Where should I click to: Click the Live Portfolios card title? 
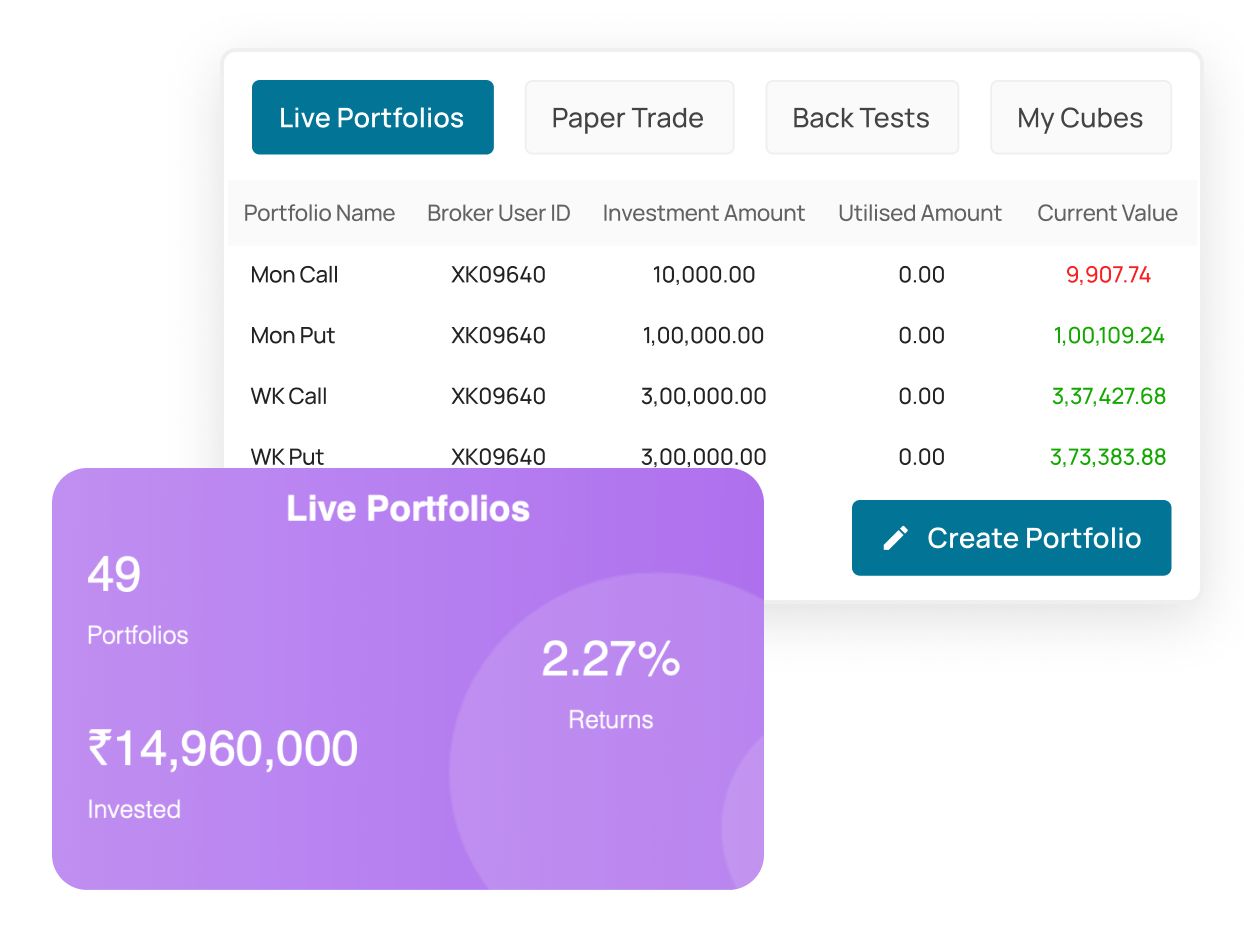(408, 508)
